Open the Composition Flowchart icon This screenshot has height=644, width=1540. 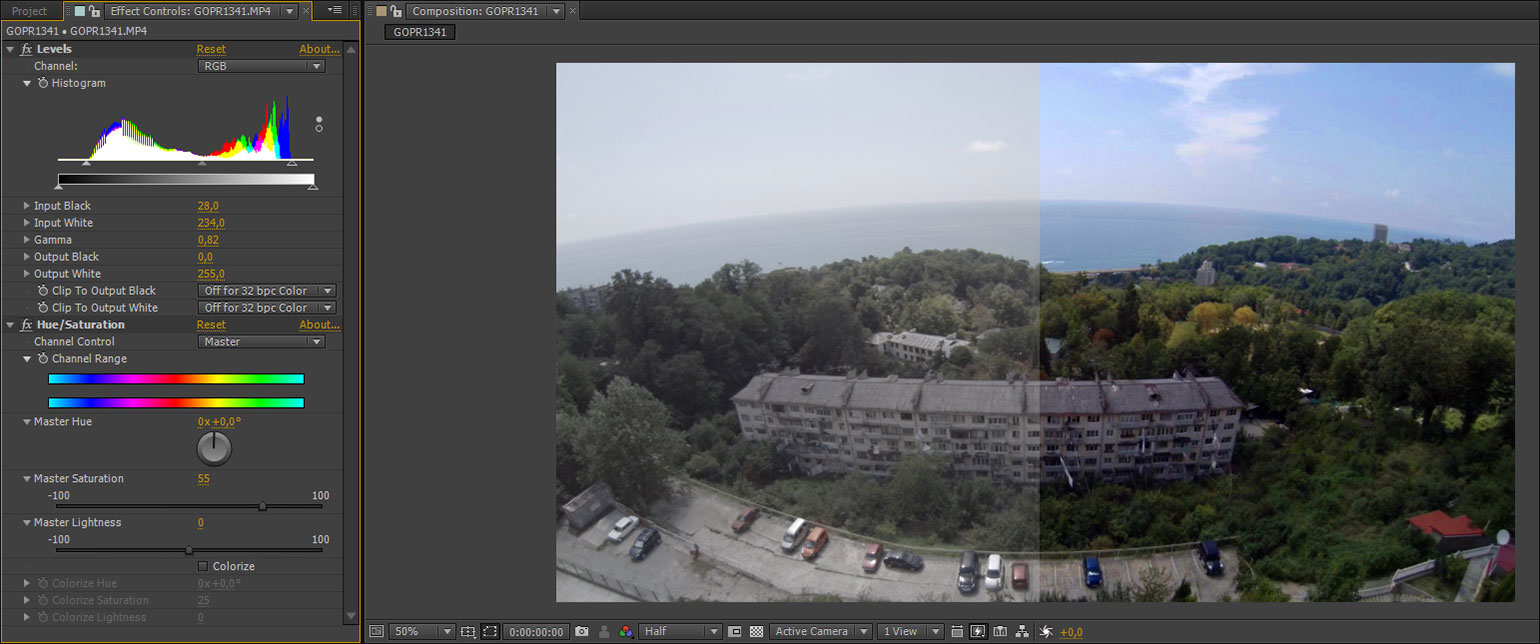tap(1022, 632)
